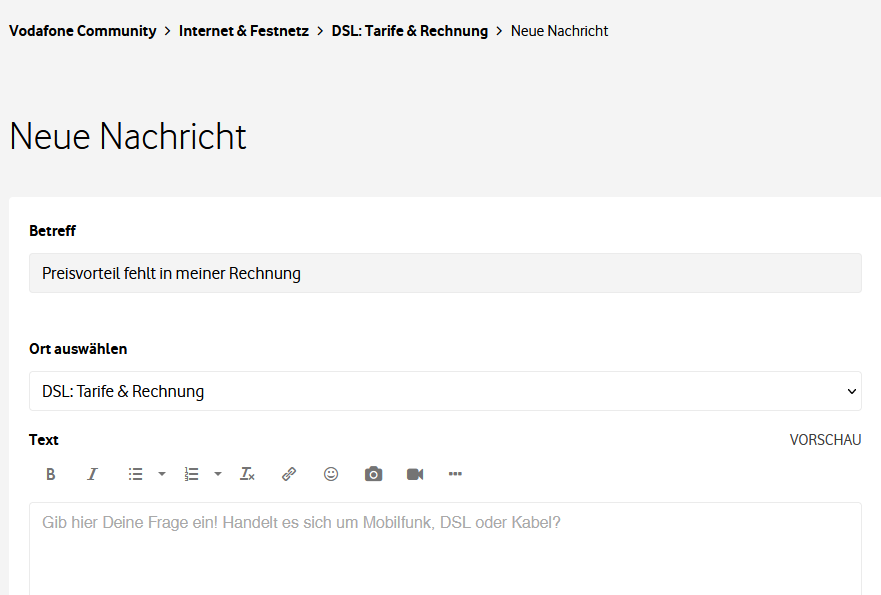Open Internet & Festnetz breadcrumb link
The height and width of the screenshot is (595, 881).
244,31
